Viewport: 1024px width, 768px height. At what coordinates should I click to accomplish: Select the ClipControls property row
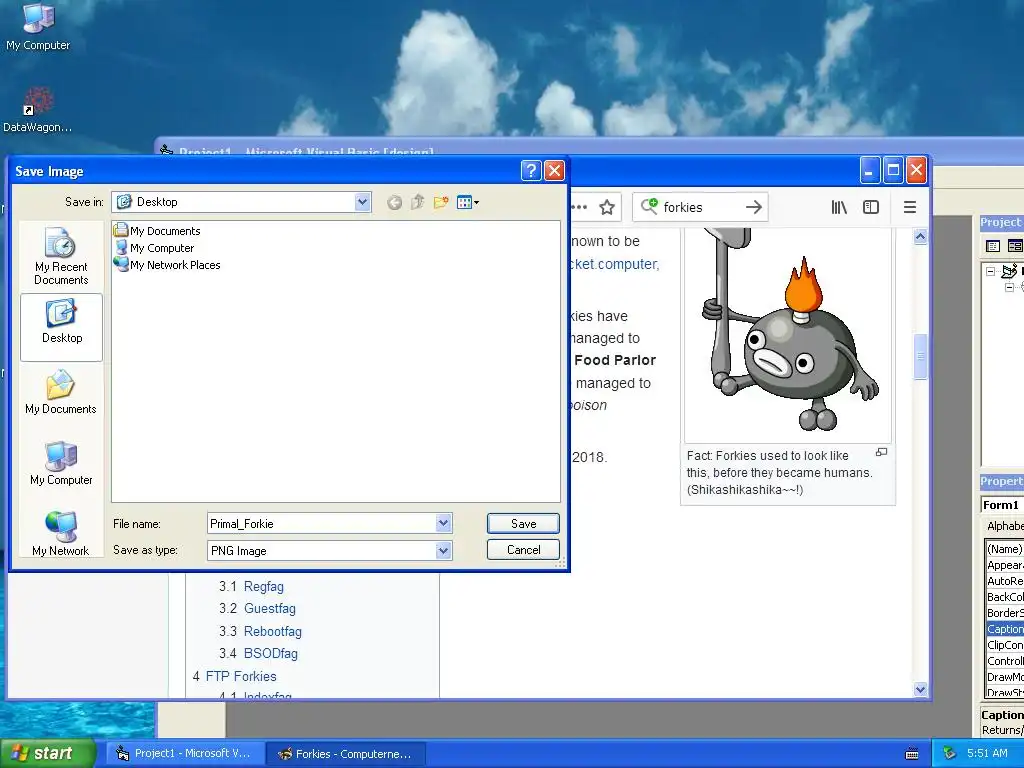(x=1004, y=645)
